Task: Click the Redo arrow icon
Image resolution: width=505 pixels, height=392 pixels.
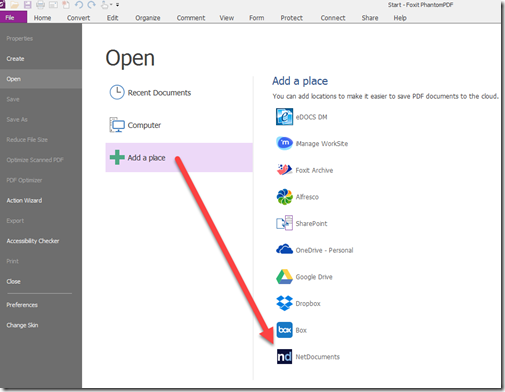Action: coord(92,4)
